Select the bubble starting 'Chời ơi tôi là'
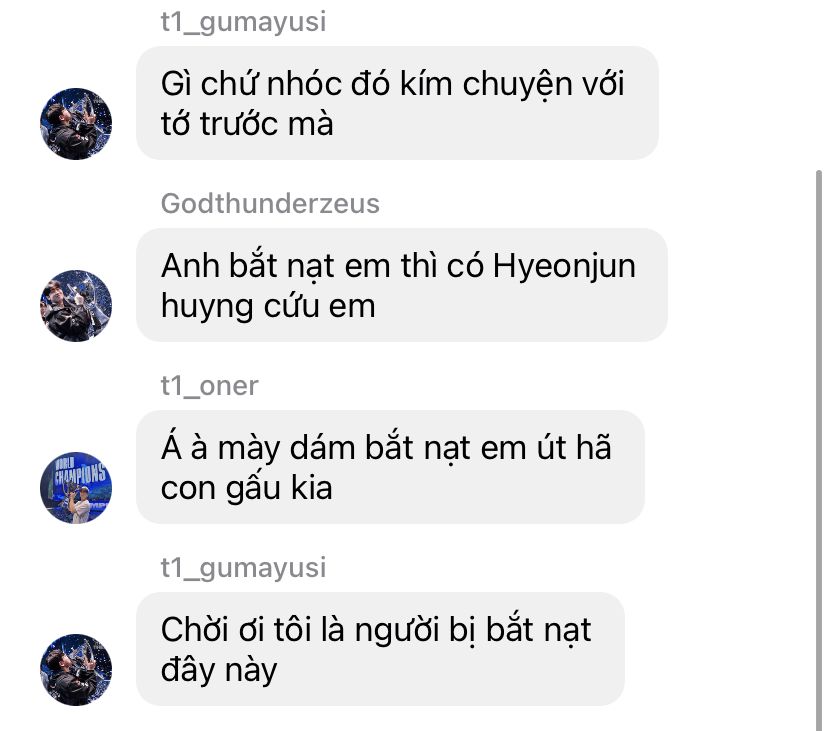The image size is (828, 731). (380, 649)
